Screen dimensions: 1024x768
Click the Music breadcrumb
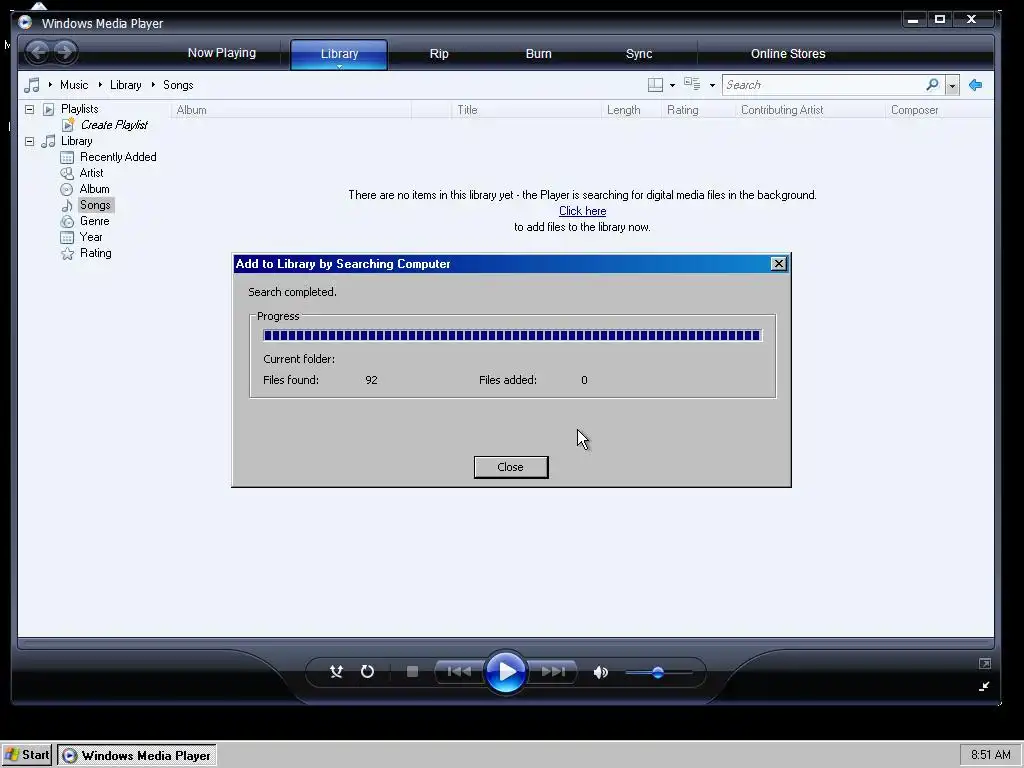(x=74, y=85)
